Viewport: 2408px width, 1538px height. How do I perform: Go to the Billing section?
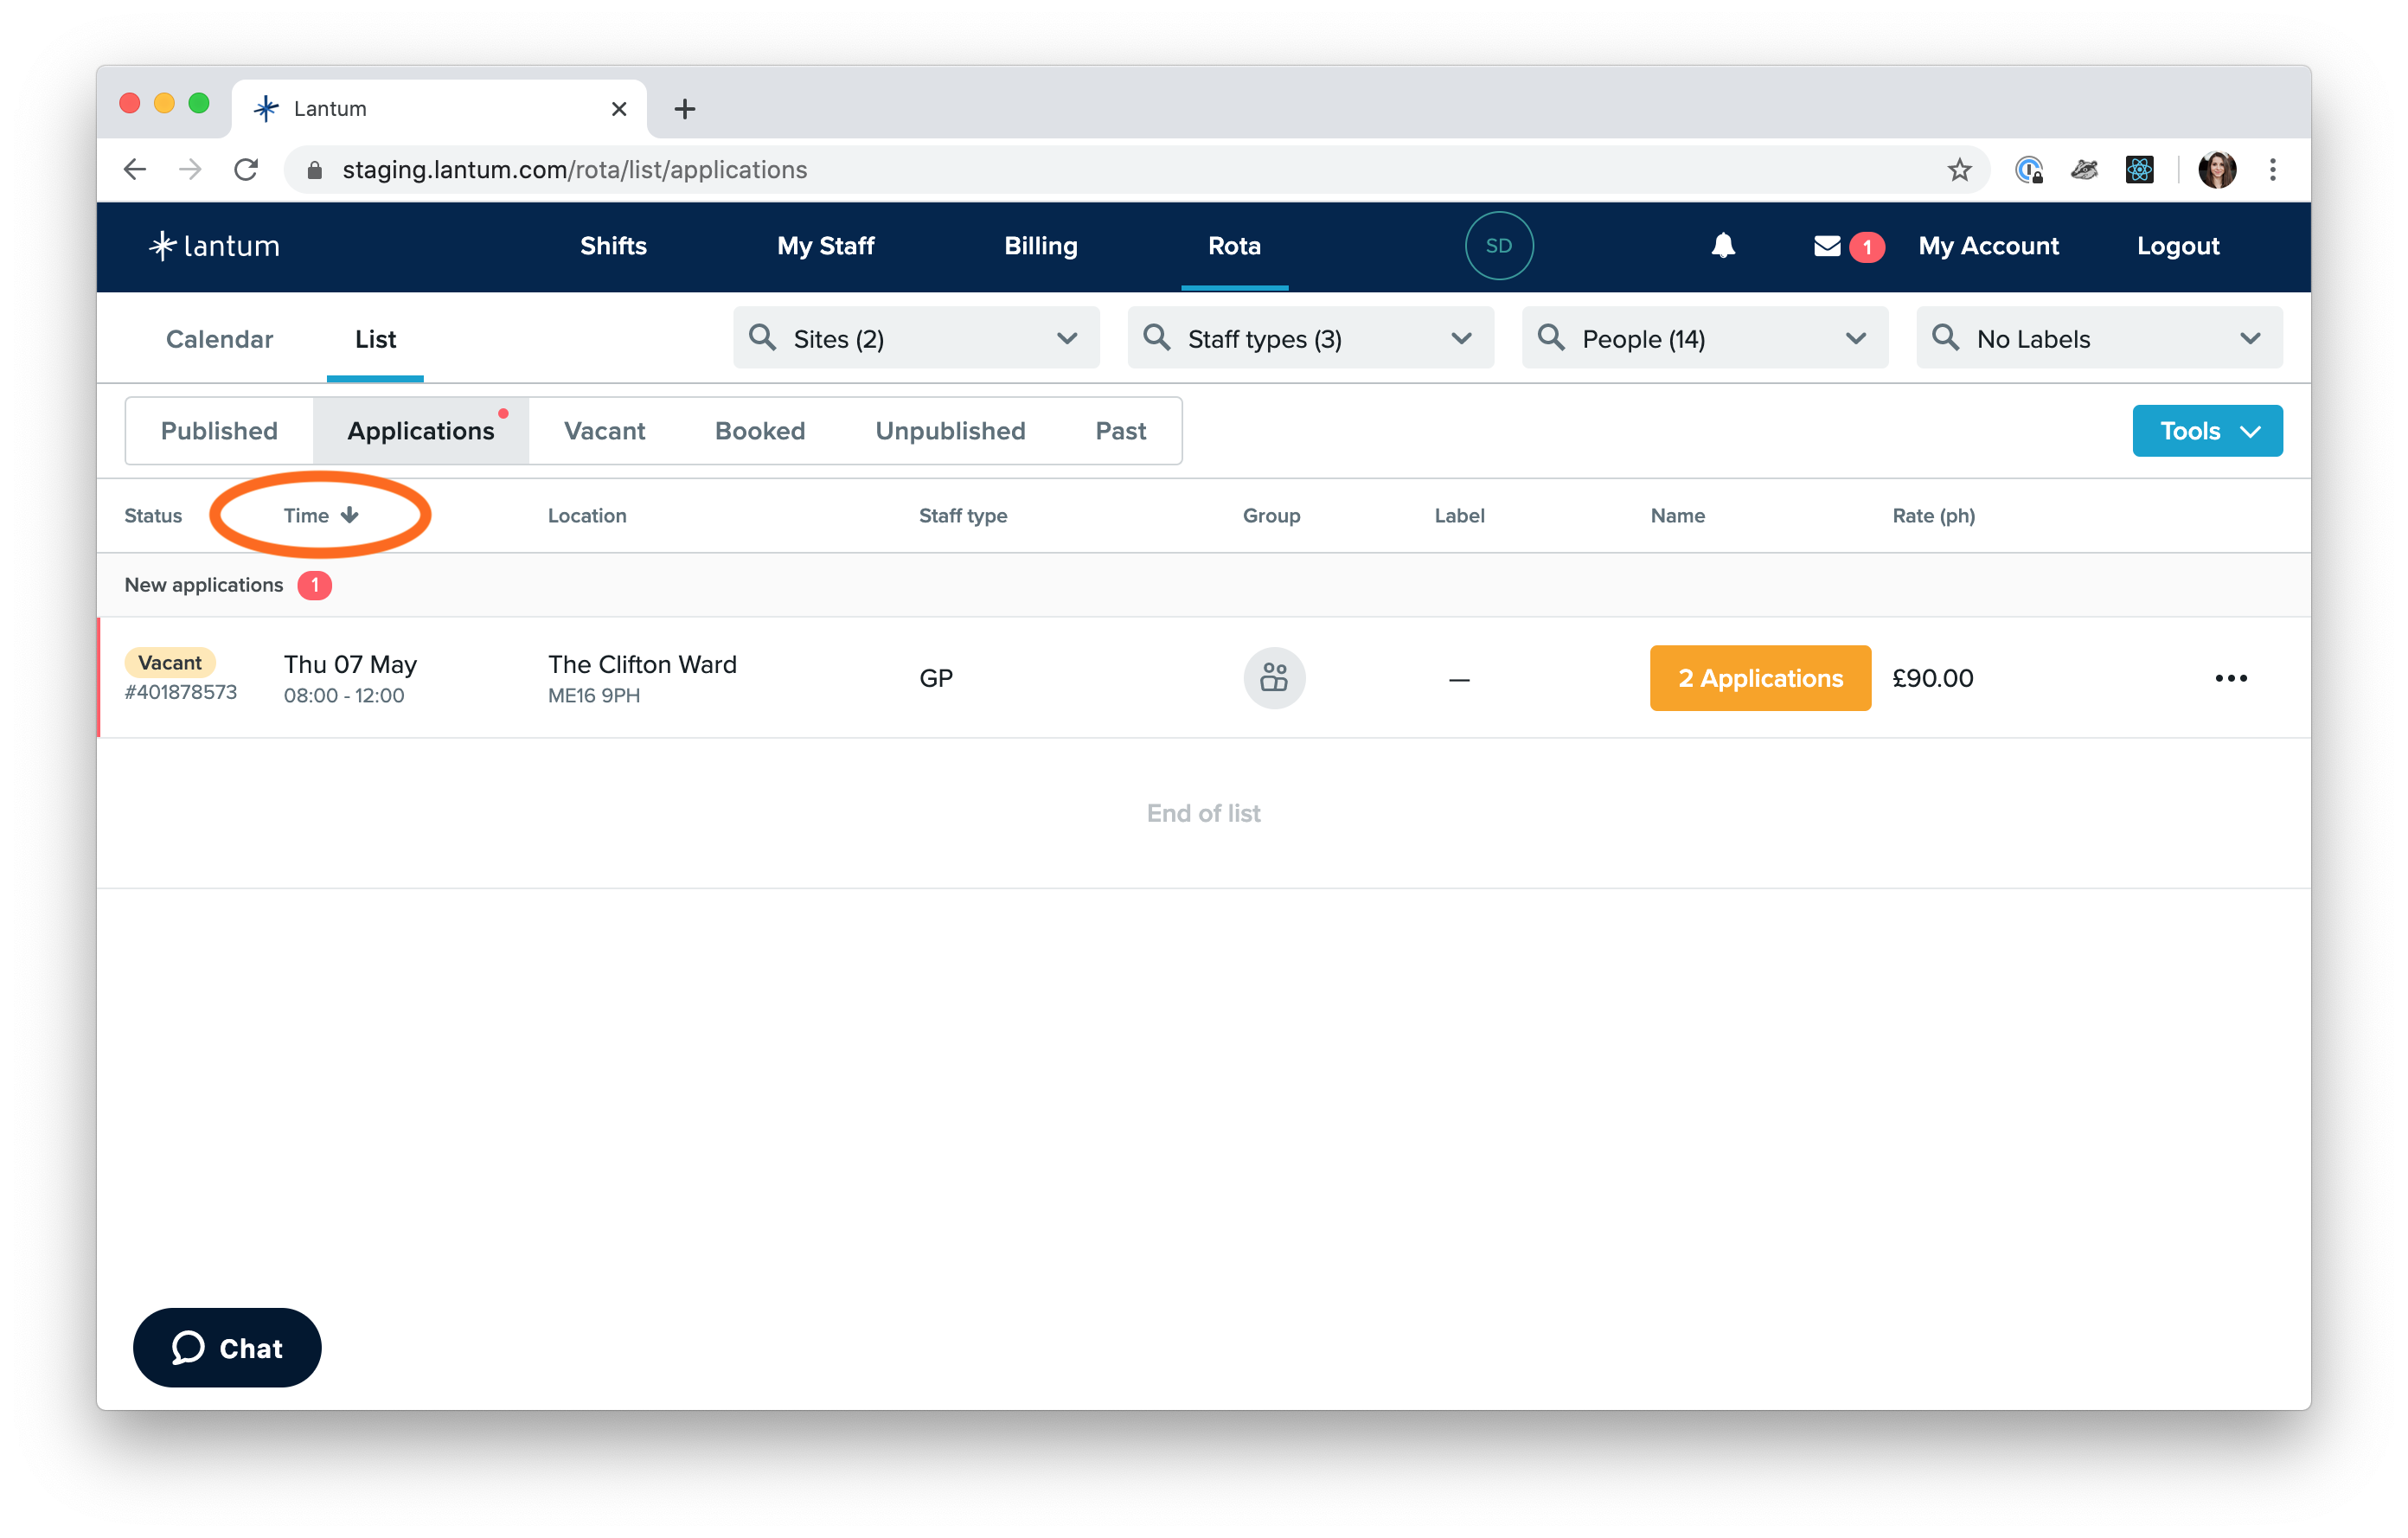click(1040, 246)
